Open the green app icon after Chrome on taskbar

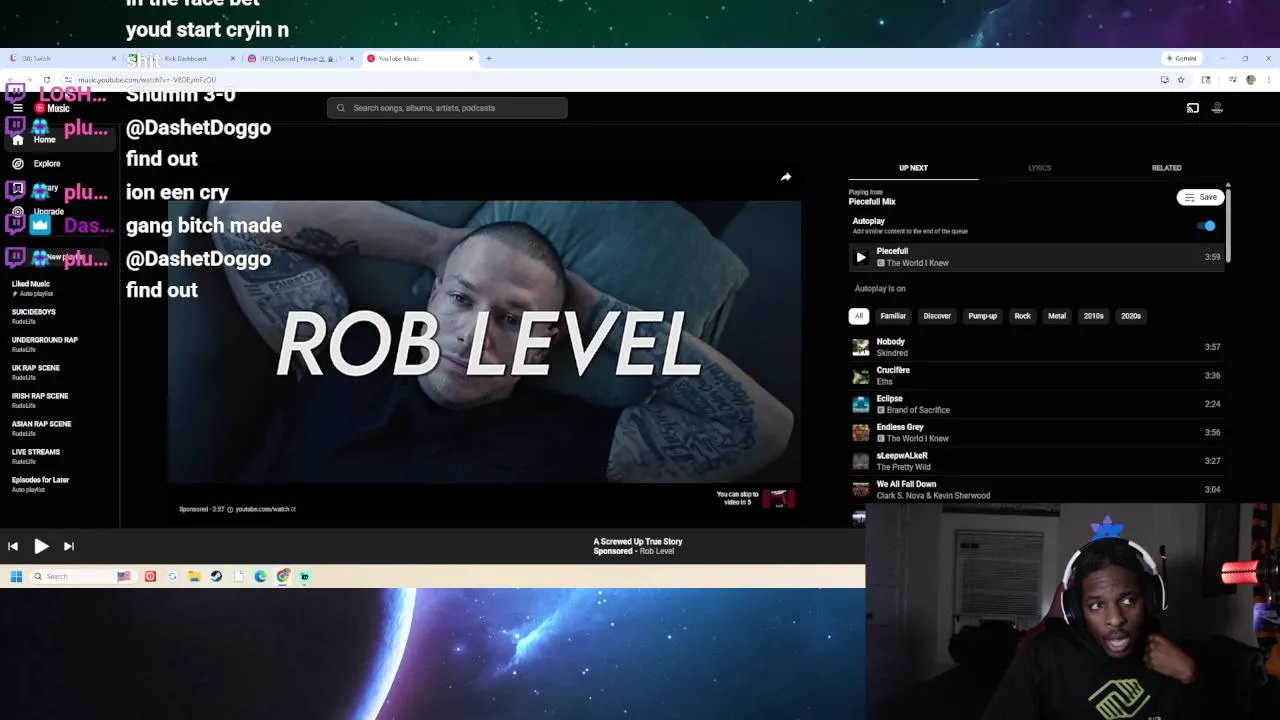tap(305, 576)
